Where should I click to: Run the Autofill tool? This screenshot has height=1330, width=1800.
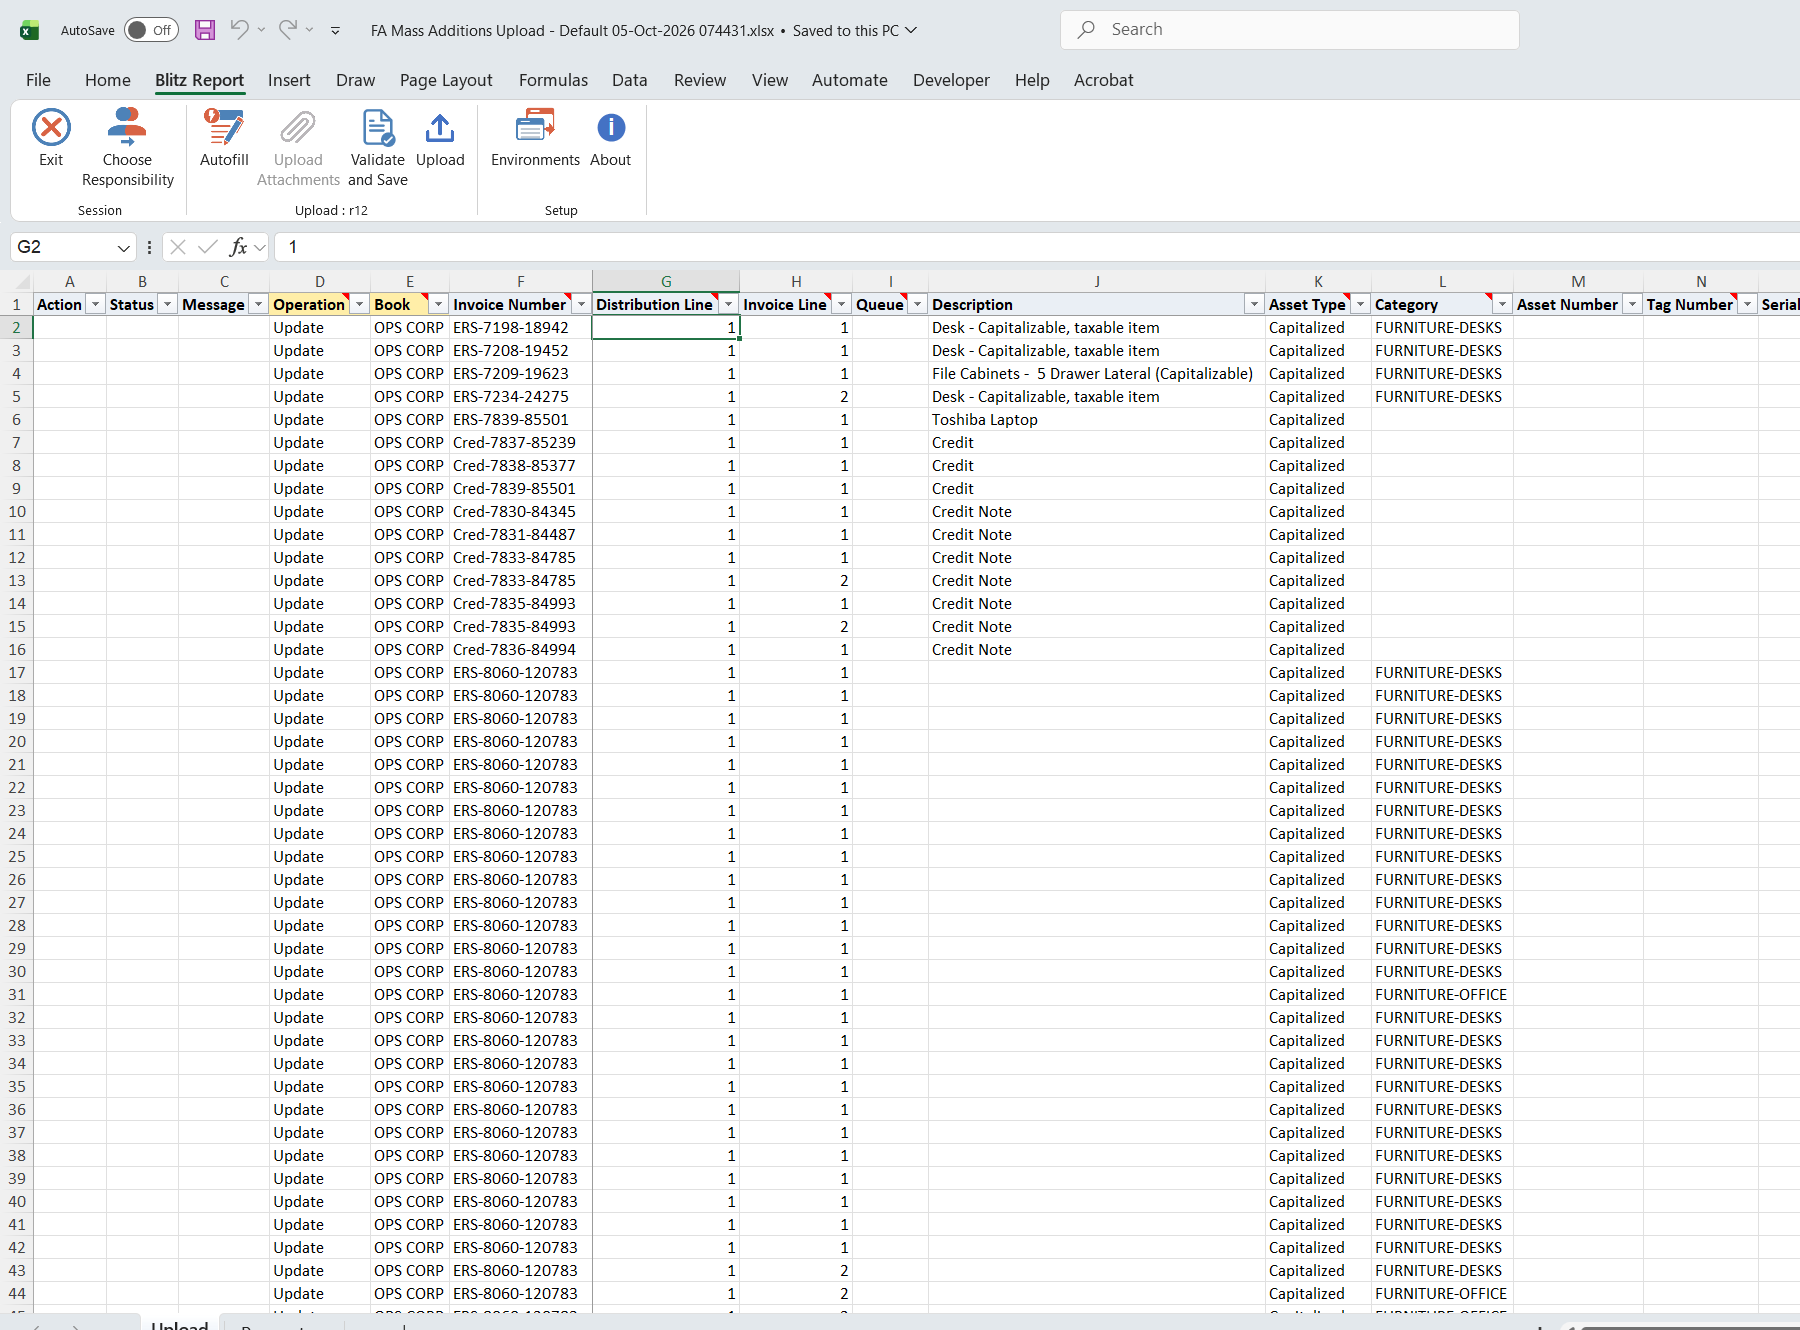[224, 138]
